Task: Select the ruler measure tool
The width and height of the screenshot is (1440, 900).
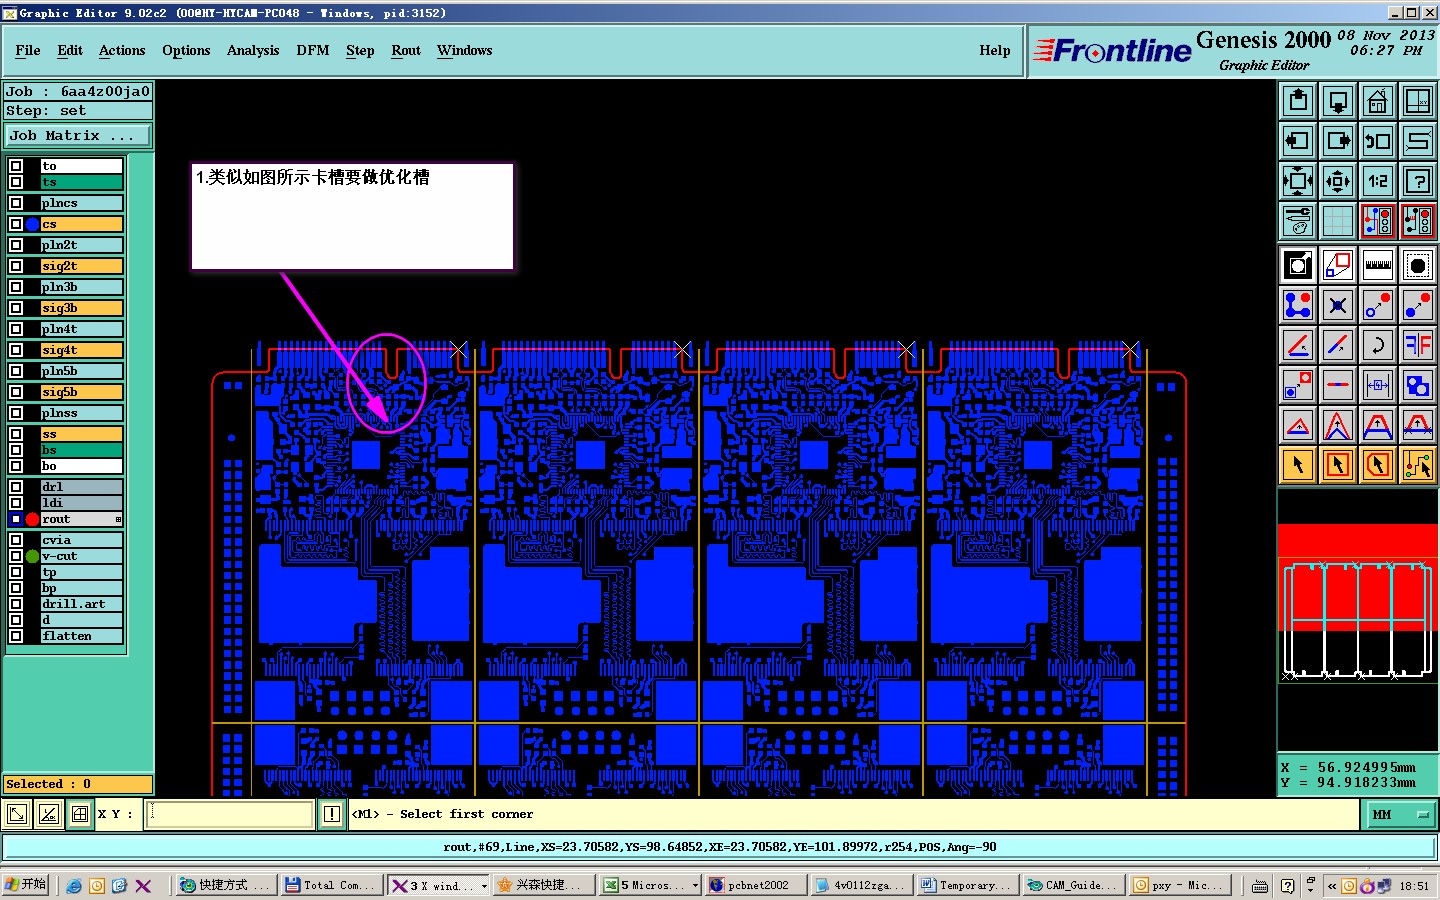Action: (1378, 265)
